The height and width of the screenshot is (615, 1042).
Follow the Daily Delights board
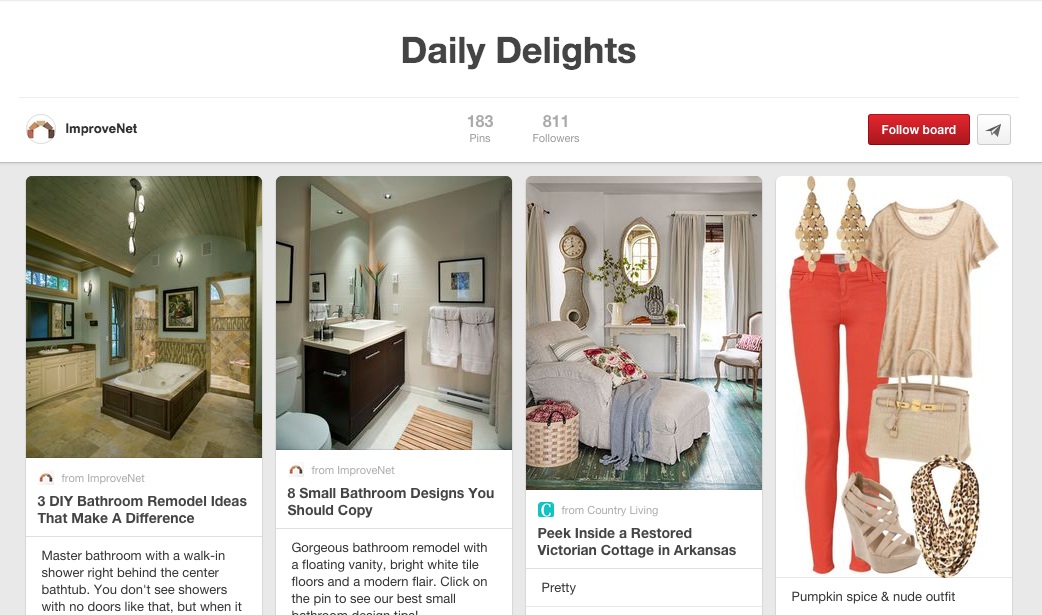tap(918, 130)
